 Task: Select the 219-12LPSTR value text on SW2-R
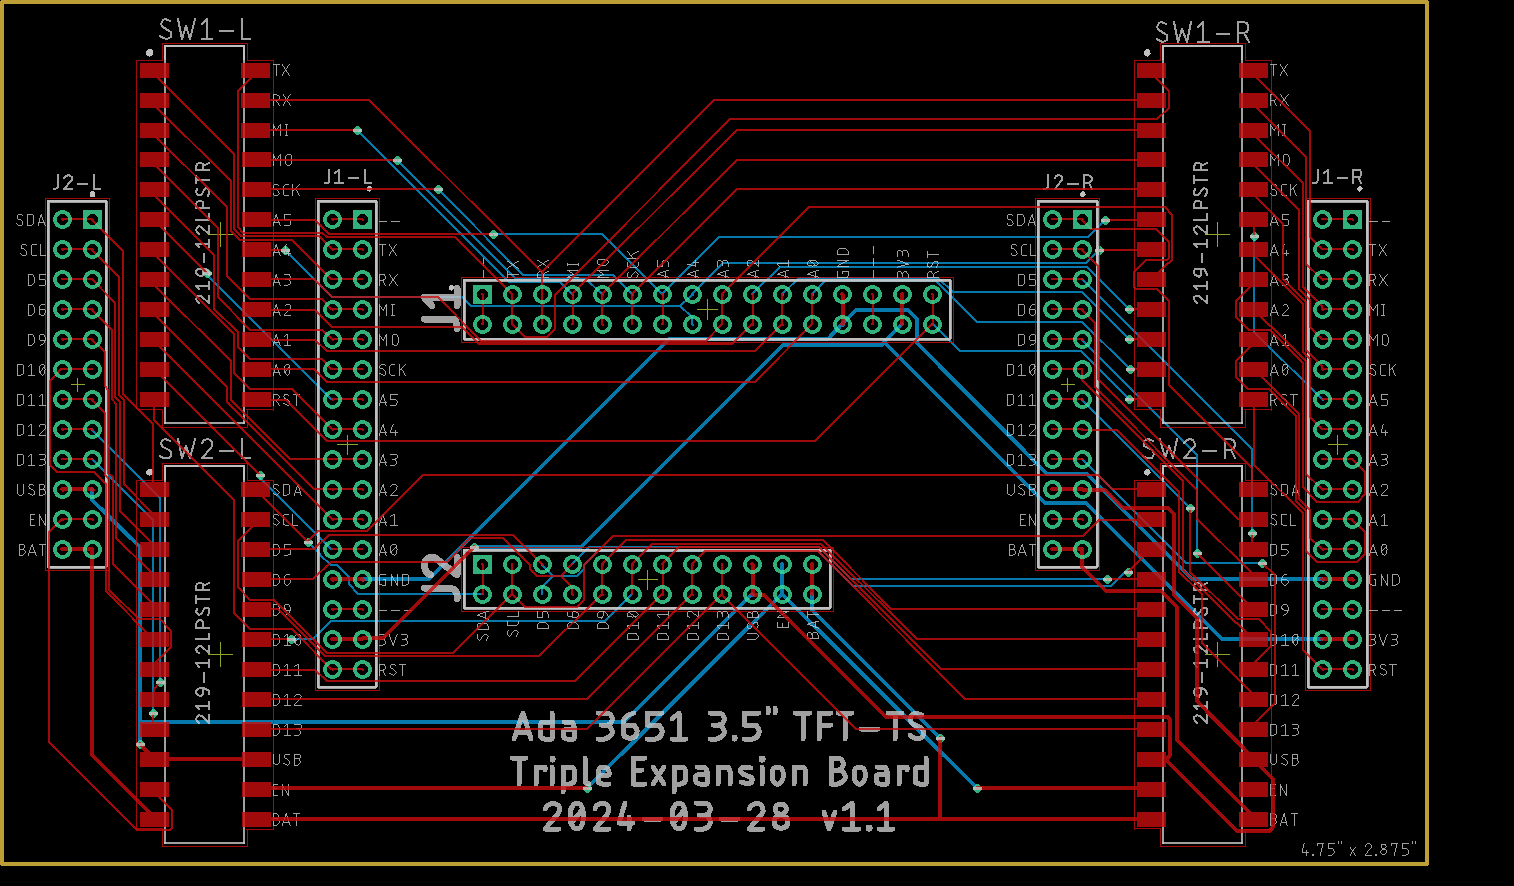coord(1201,652)
